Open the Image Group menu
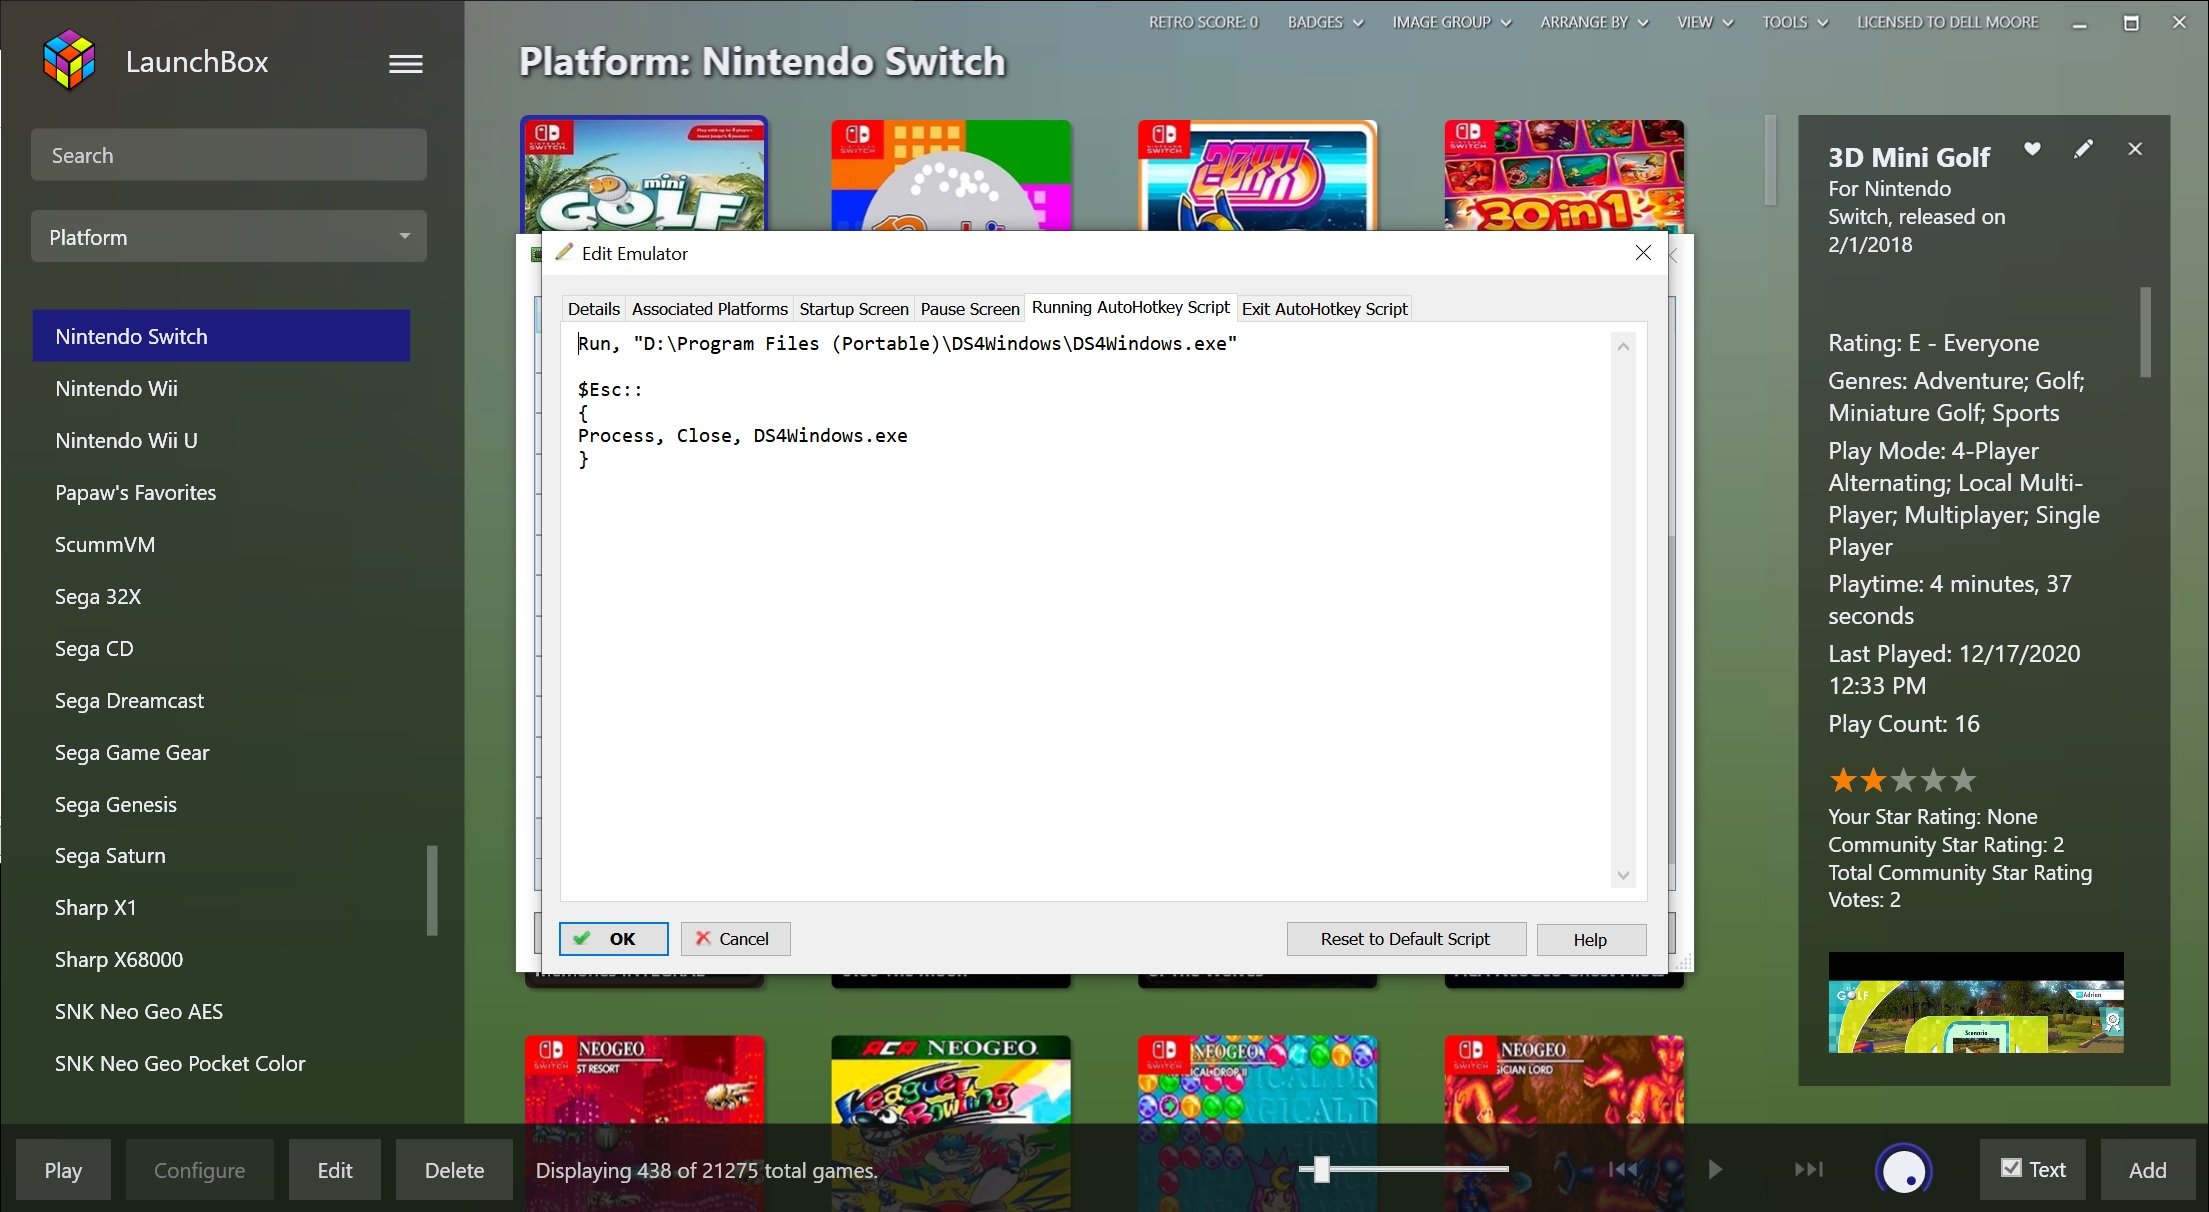Screen dimensions: 2209x1212 coord(1452,22)
